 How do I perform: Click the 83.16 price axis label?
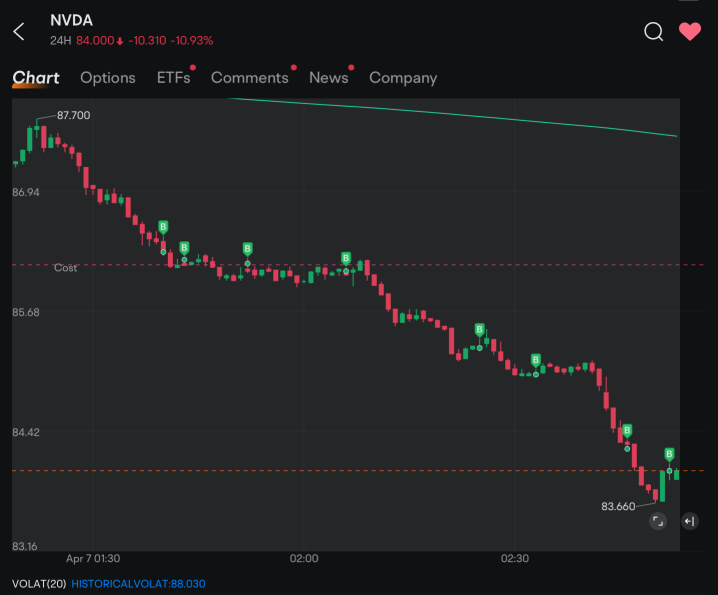coord(25,546)
